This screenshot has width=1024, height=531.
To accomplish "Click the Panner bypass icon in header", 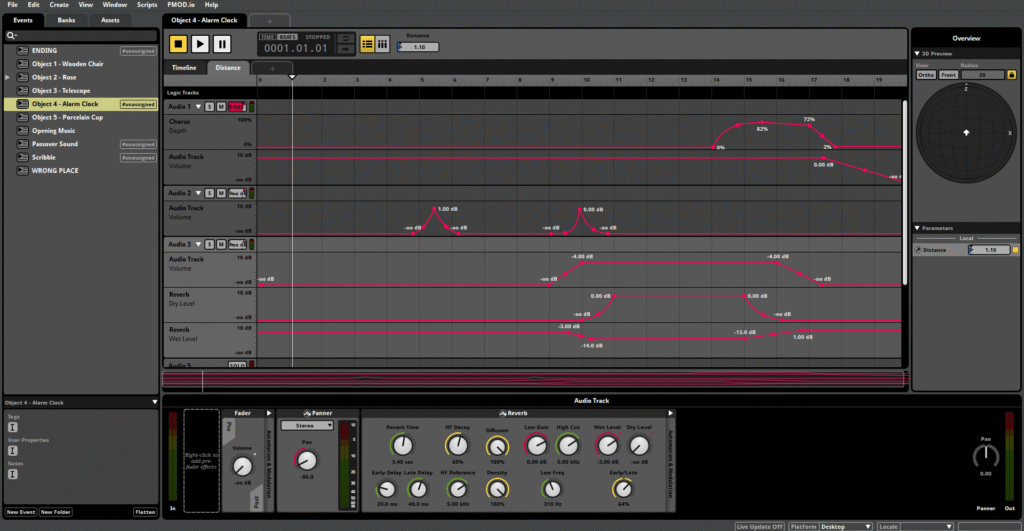I will pyautogui.click(x=307, y=413).
